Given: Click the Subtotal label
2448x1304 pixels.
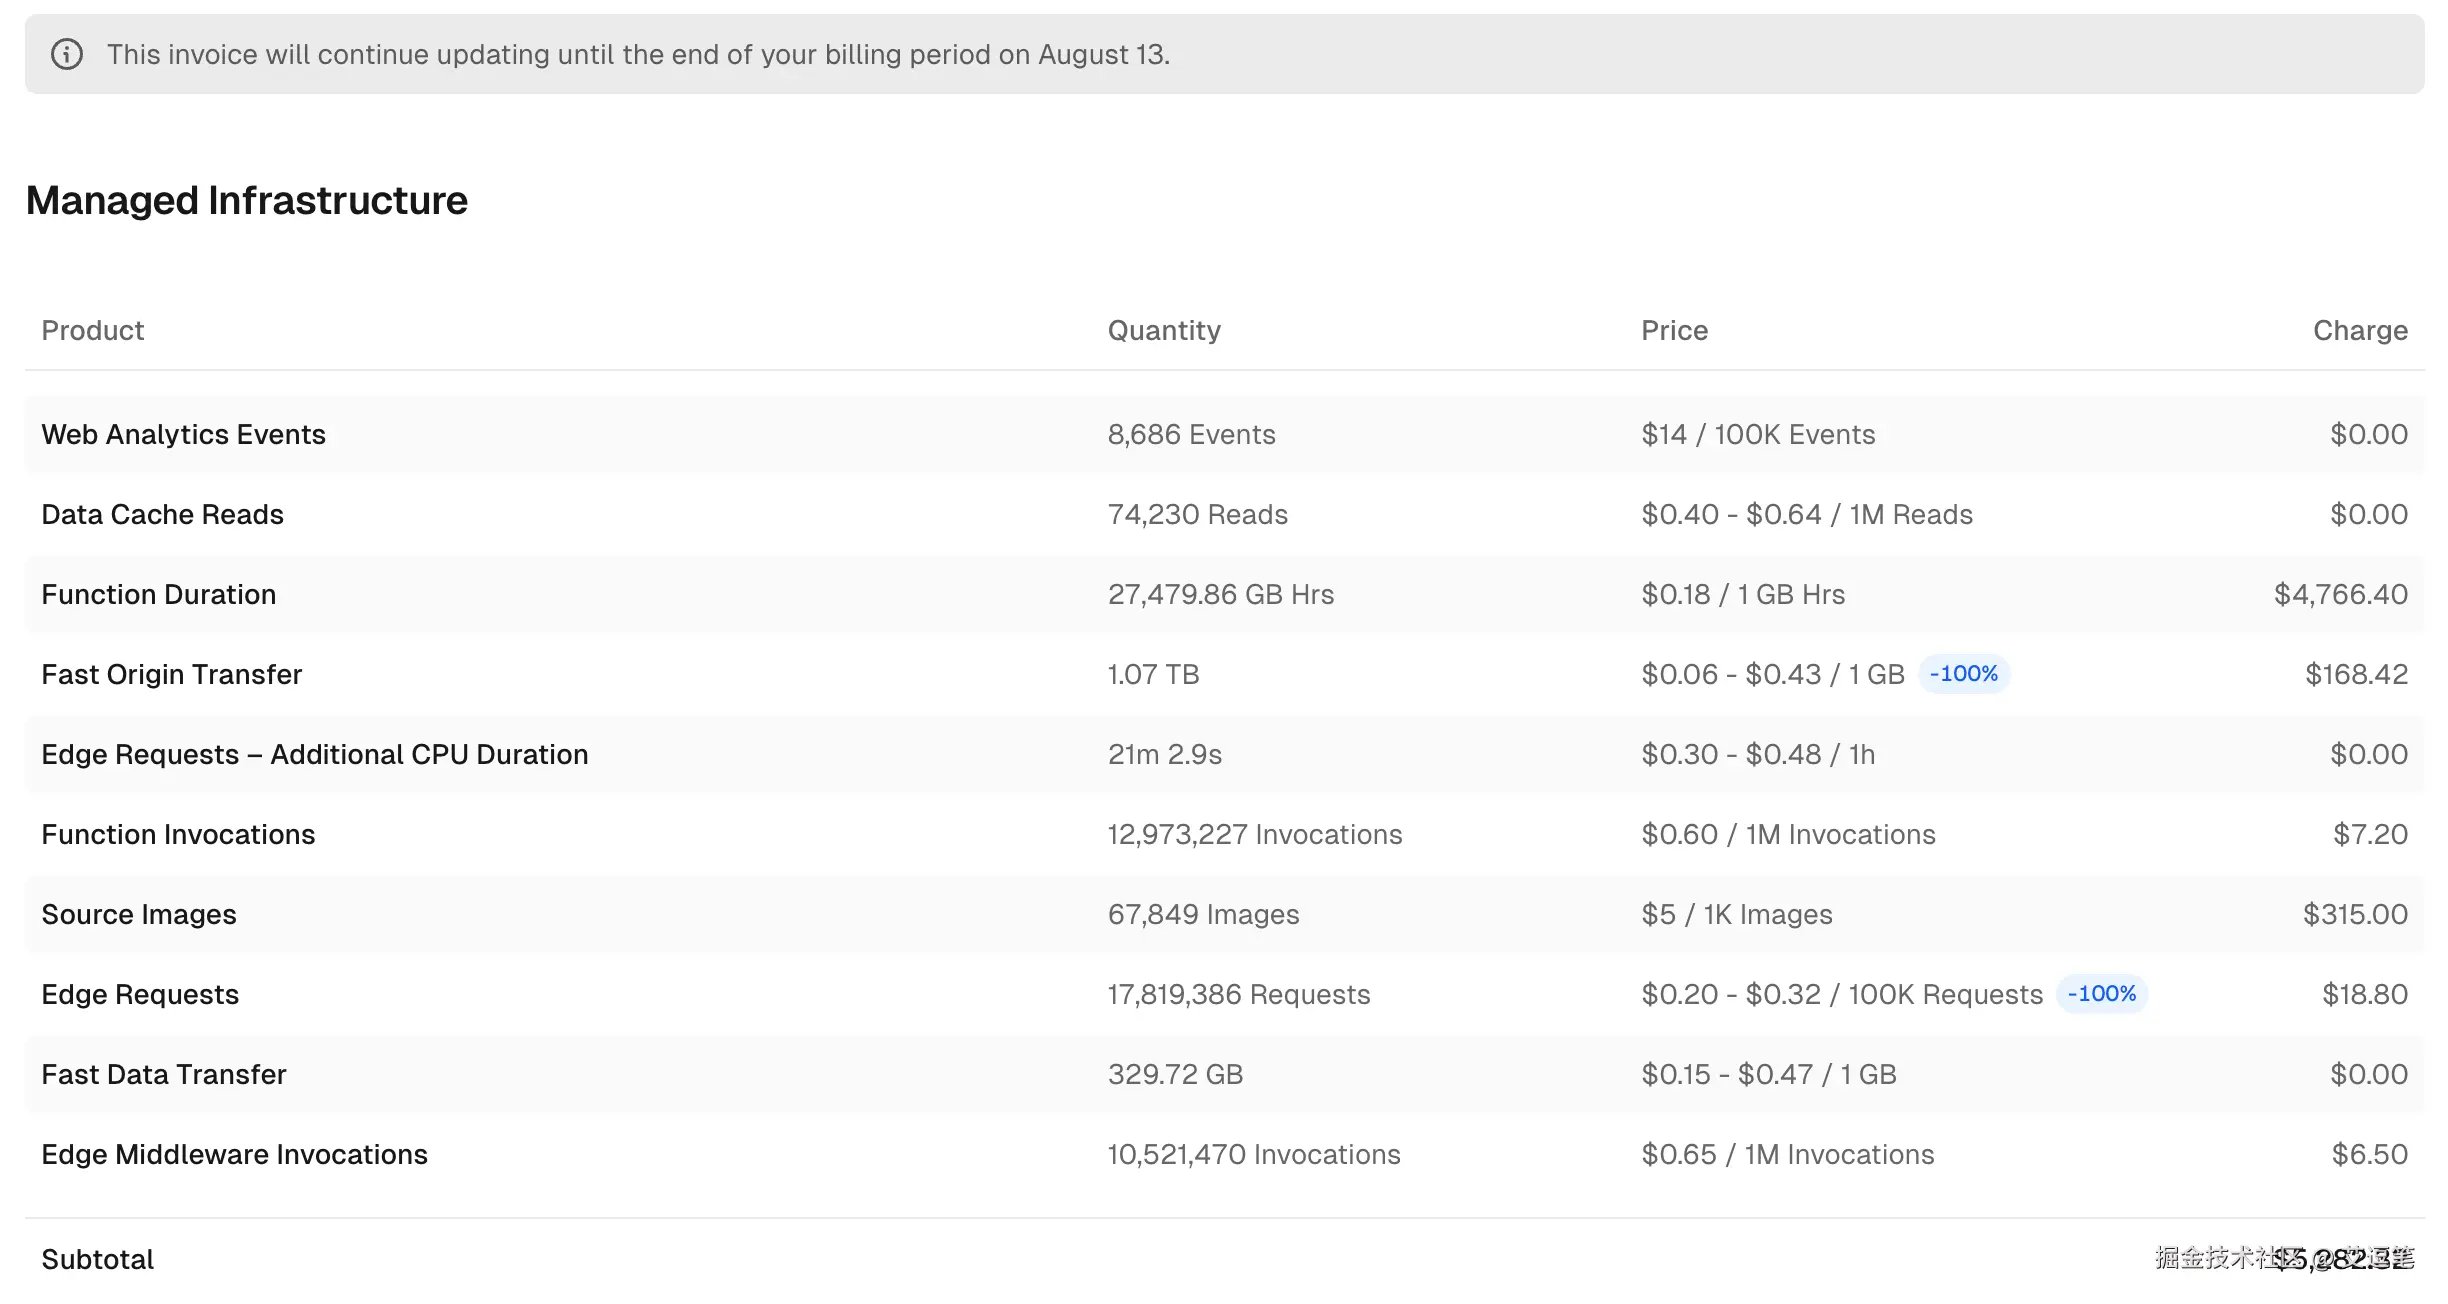Looking at the screenshot, I should coord(97,1259).
